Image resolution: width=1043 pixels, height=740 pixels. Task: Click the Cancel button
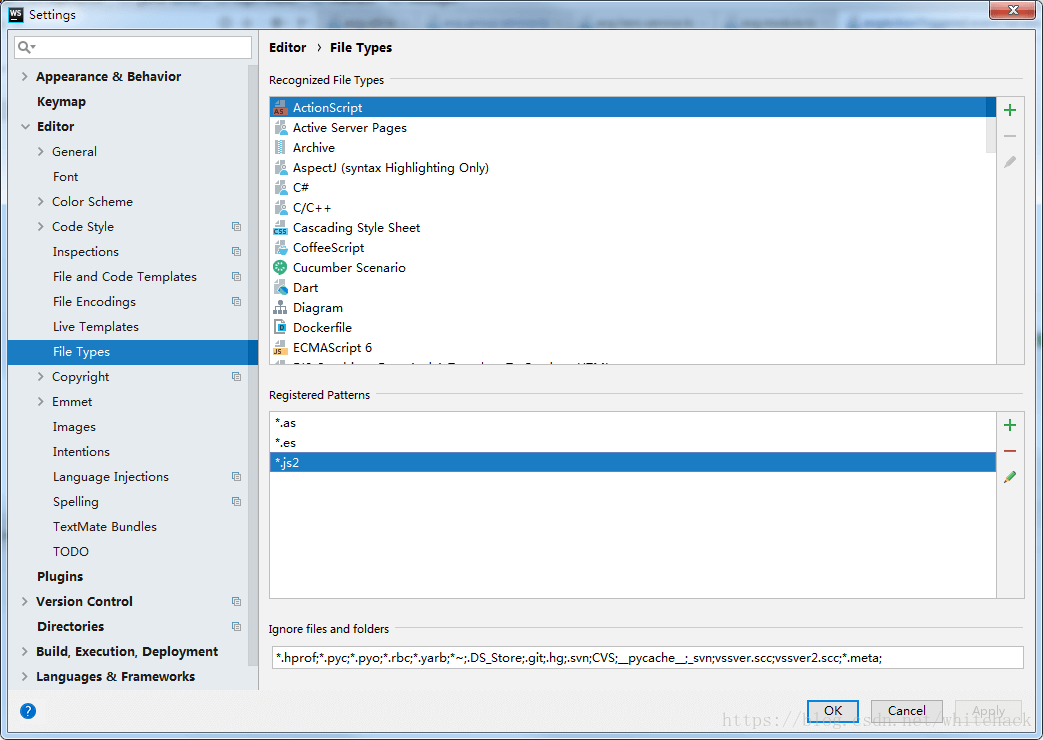906,711
